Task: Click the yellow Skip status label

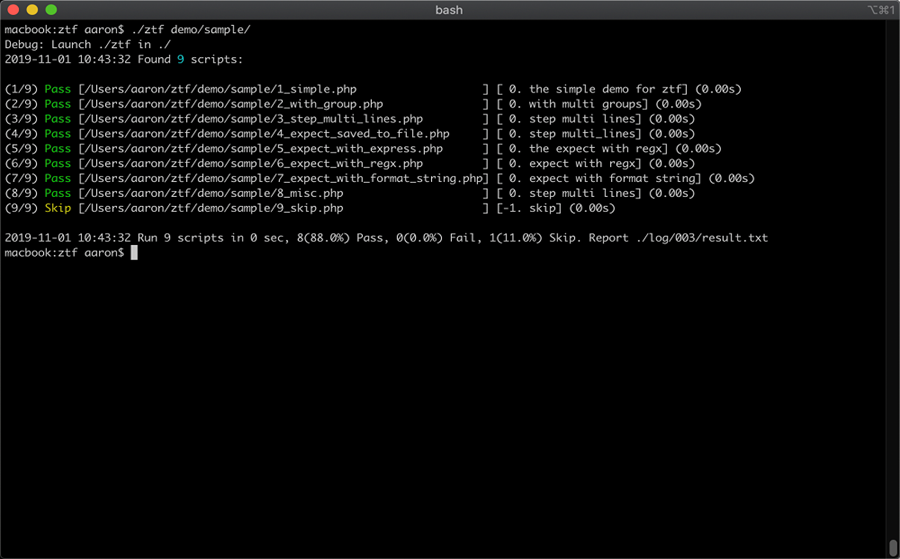Action: [x=58, y=209]
